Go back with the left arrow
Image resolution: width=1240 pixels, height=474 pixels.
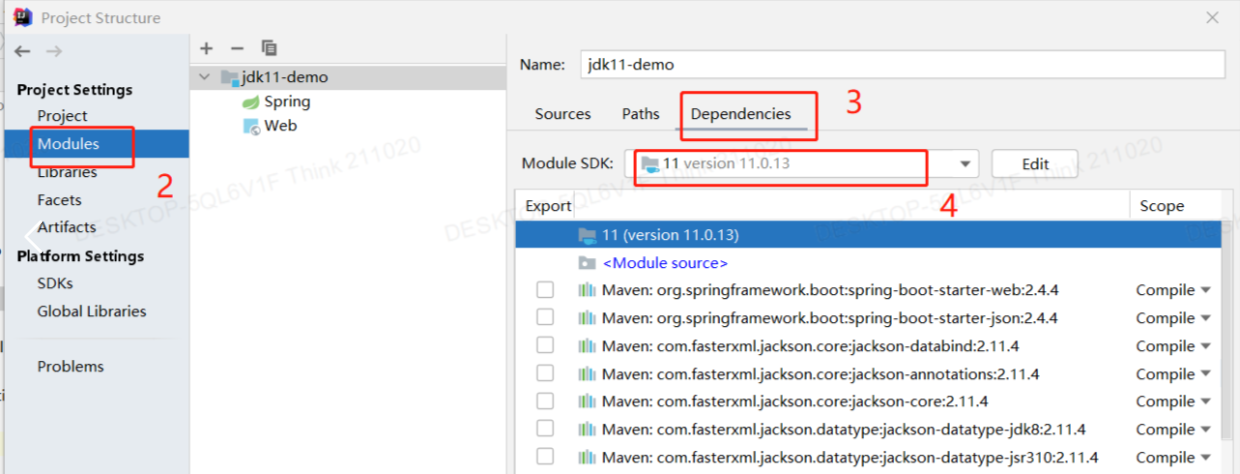pyautogui.click(x=22, y=51)
